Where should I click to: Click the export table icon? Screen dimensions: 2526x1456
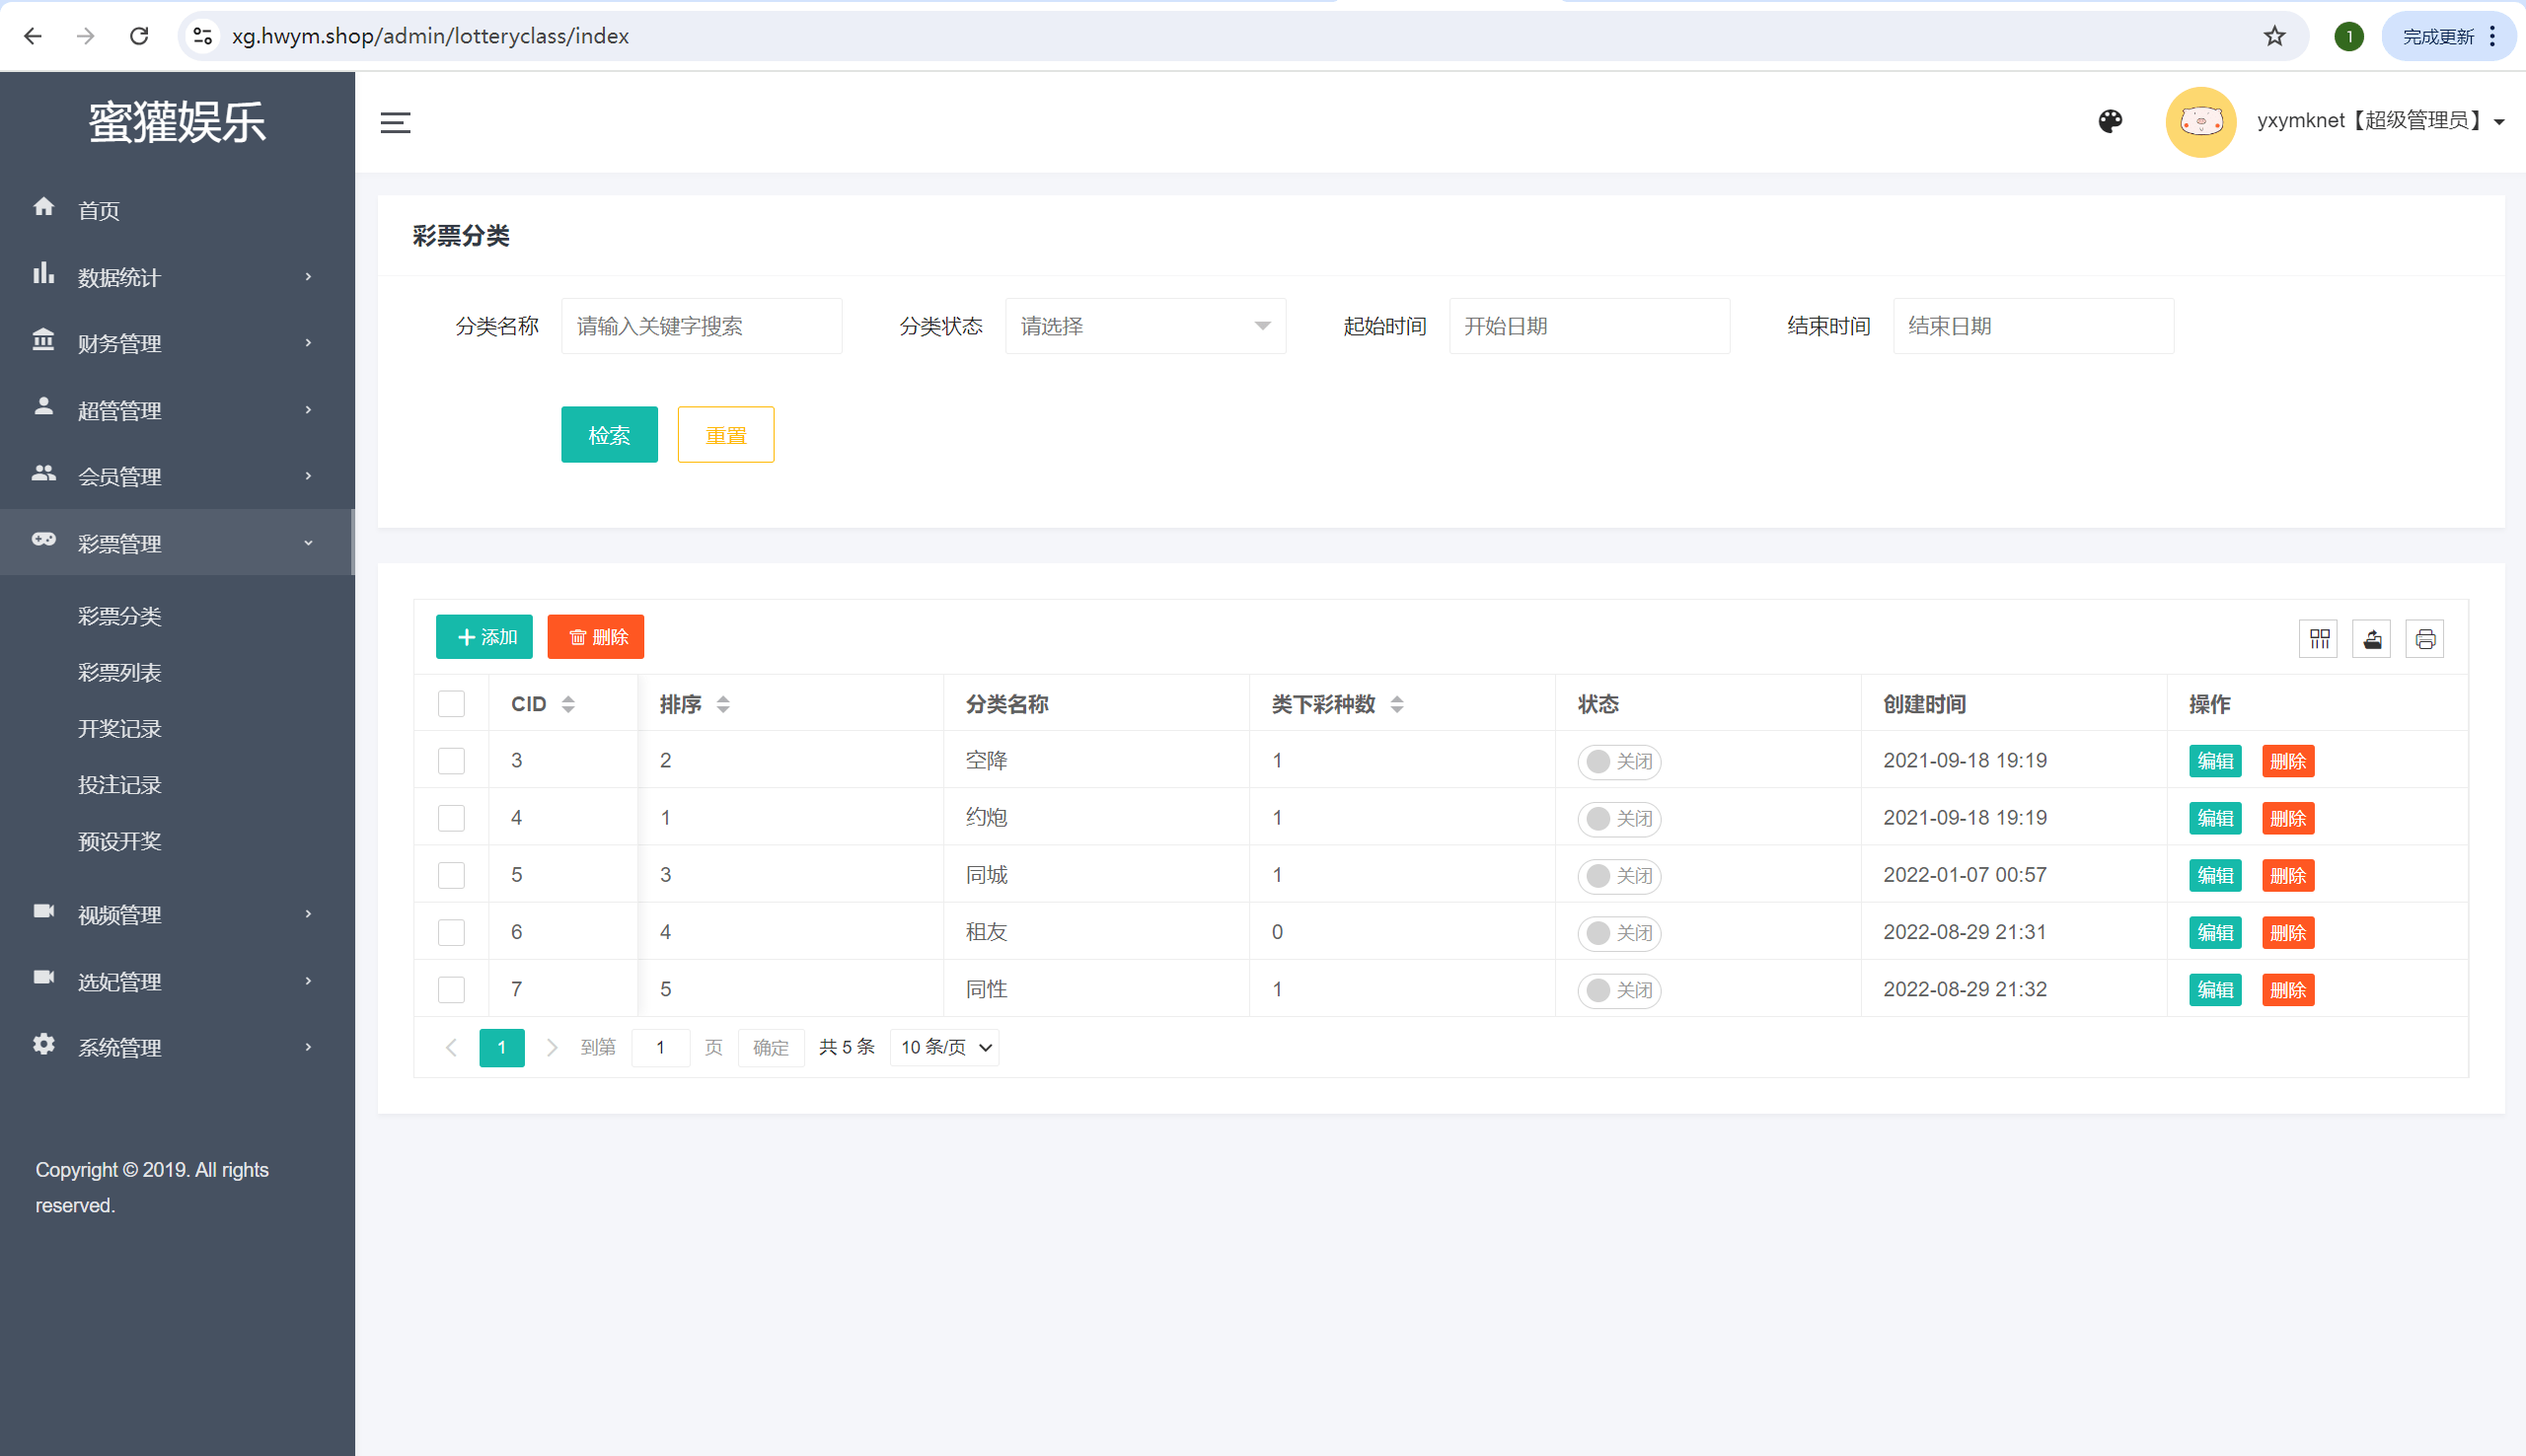click(x=2372, y=638)
